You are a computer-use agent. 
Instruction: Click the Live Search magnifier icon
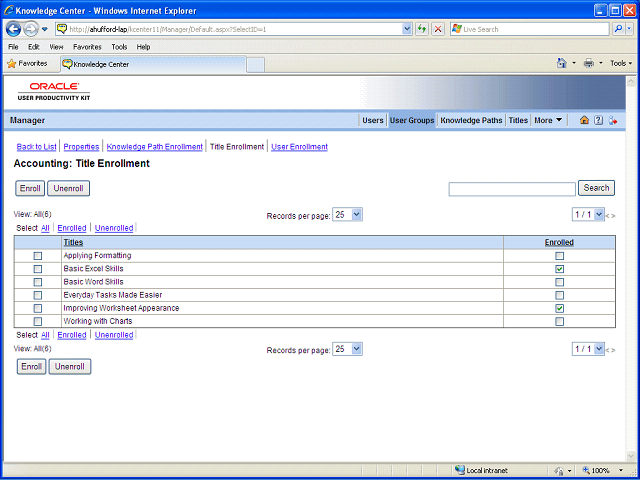[x=618, y=29]
